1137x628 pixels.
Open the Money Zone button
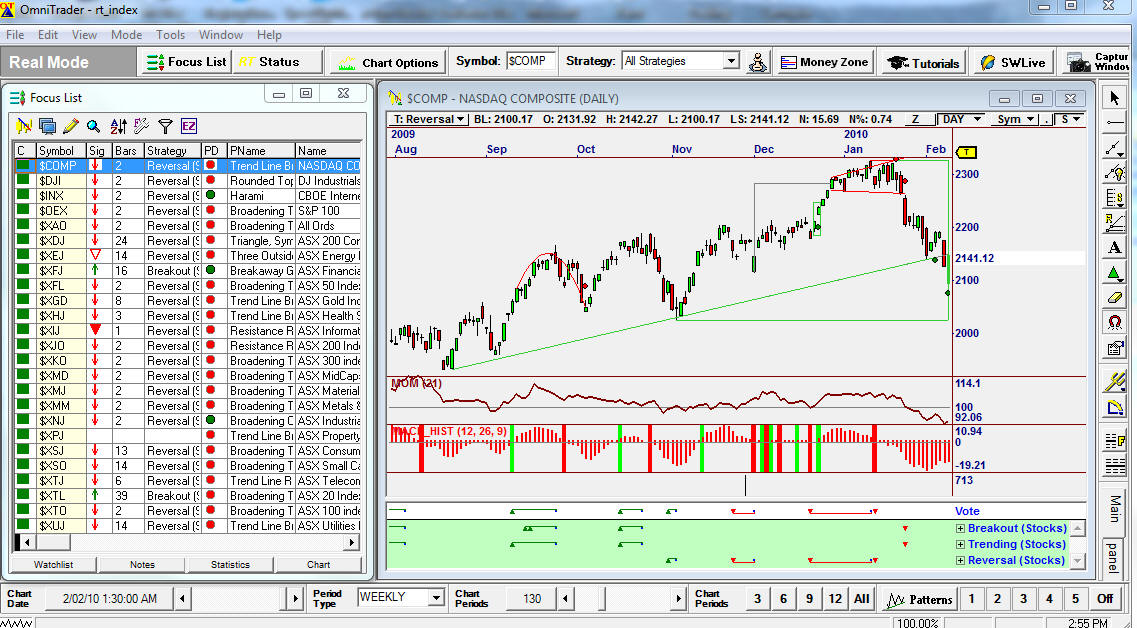tap(824, 62)
